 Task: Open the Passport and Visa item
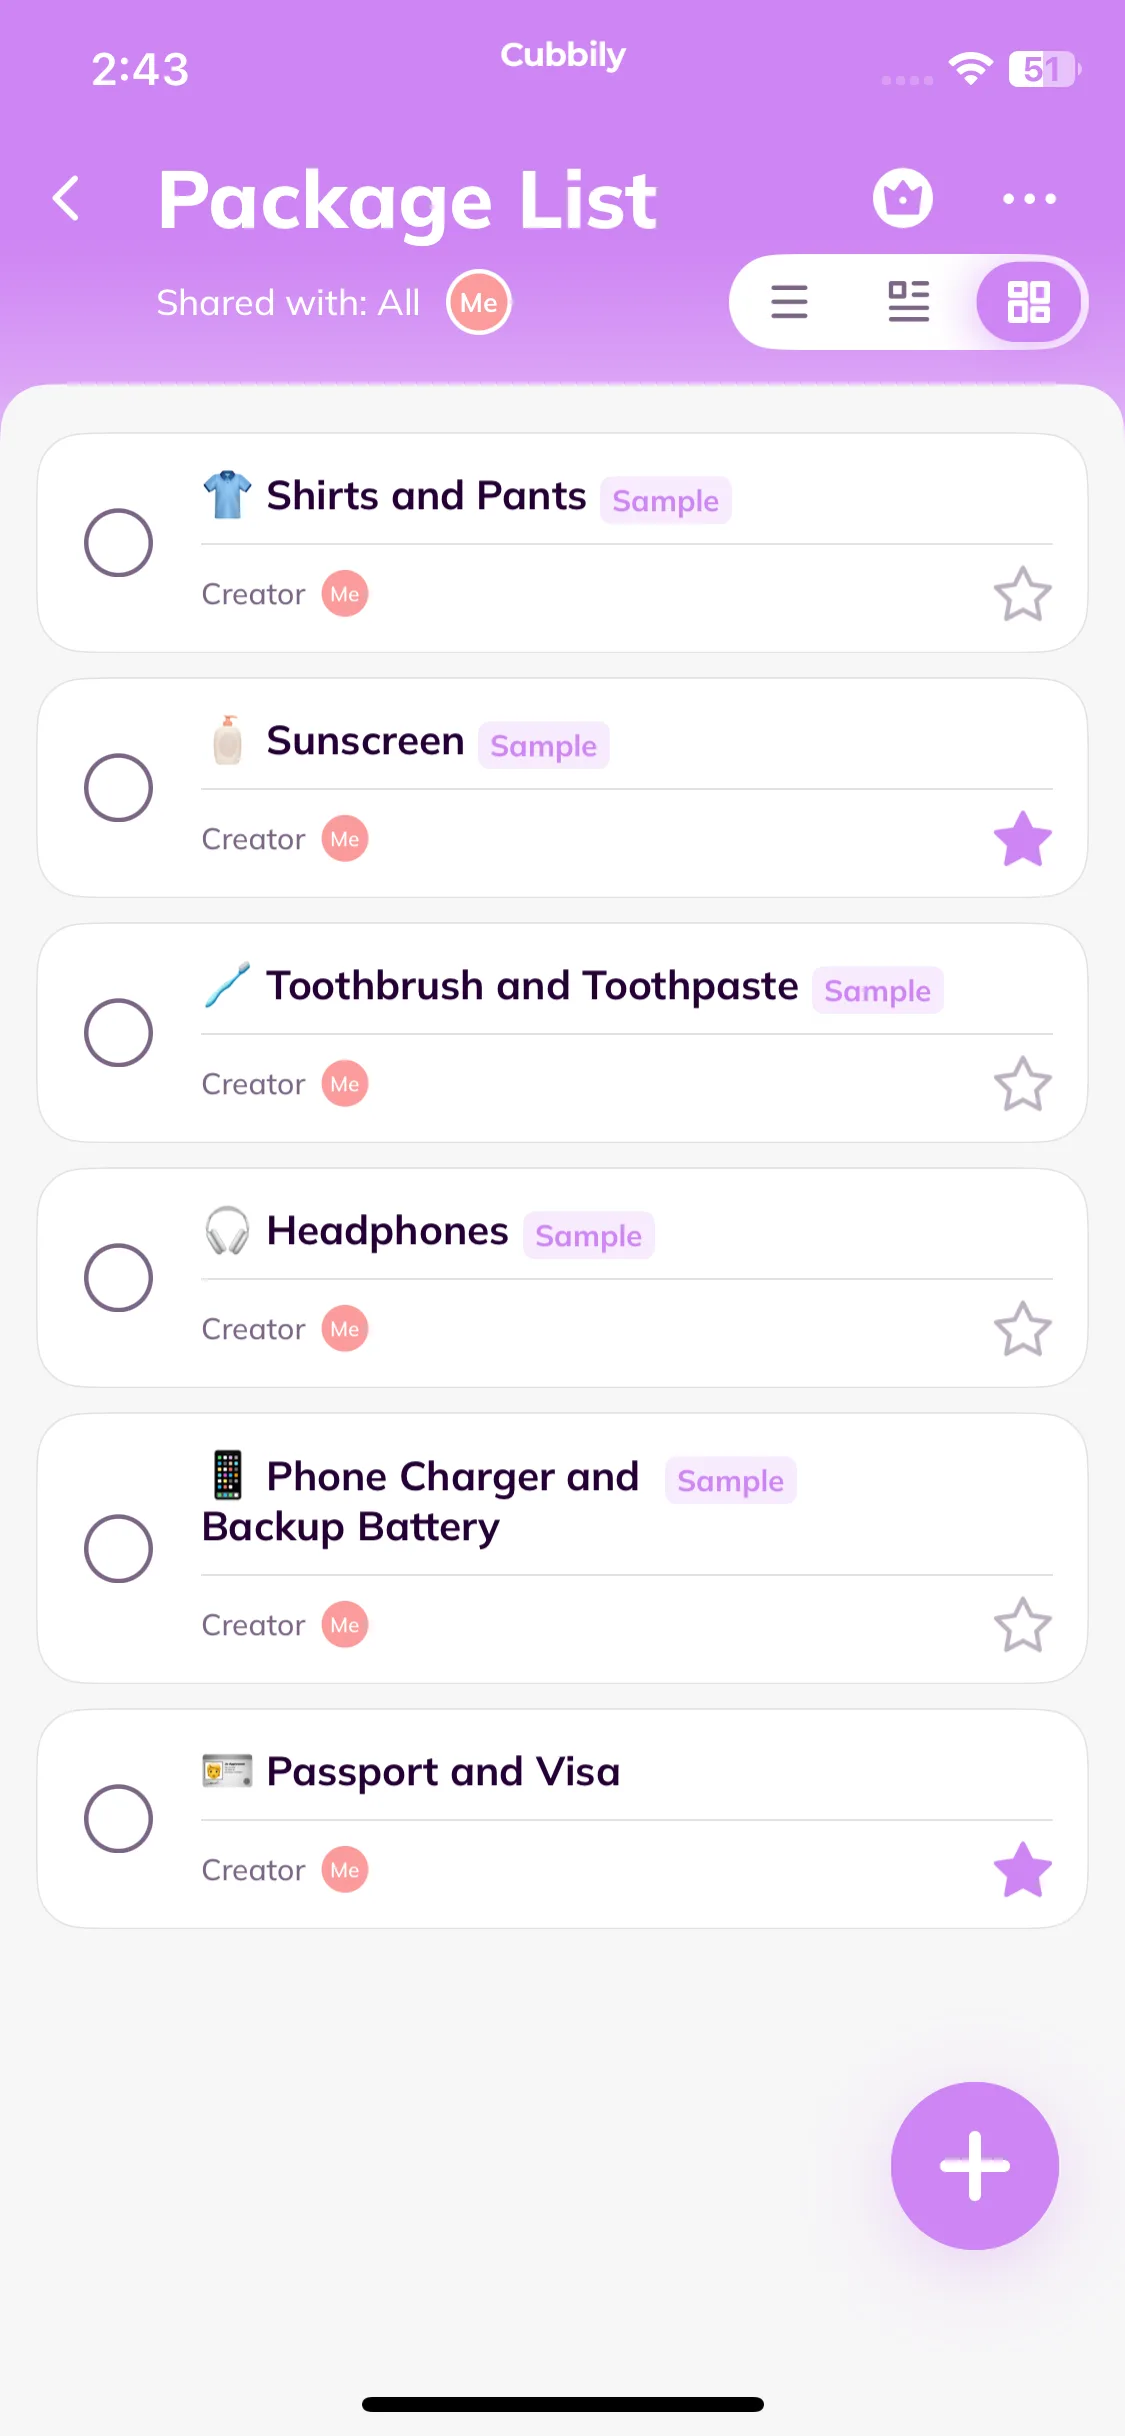coord(443,1772)
